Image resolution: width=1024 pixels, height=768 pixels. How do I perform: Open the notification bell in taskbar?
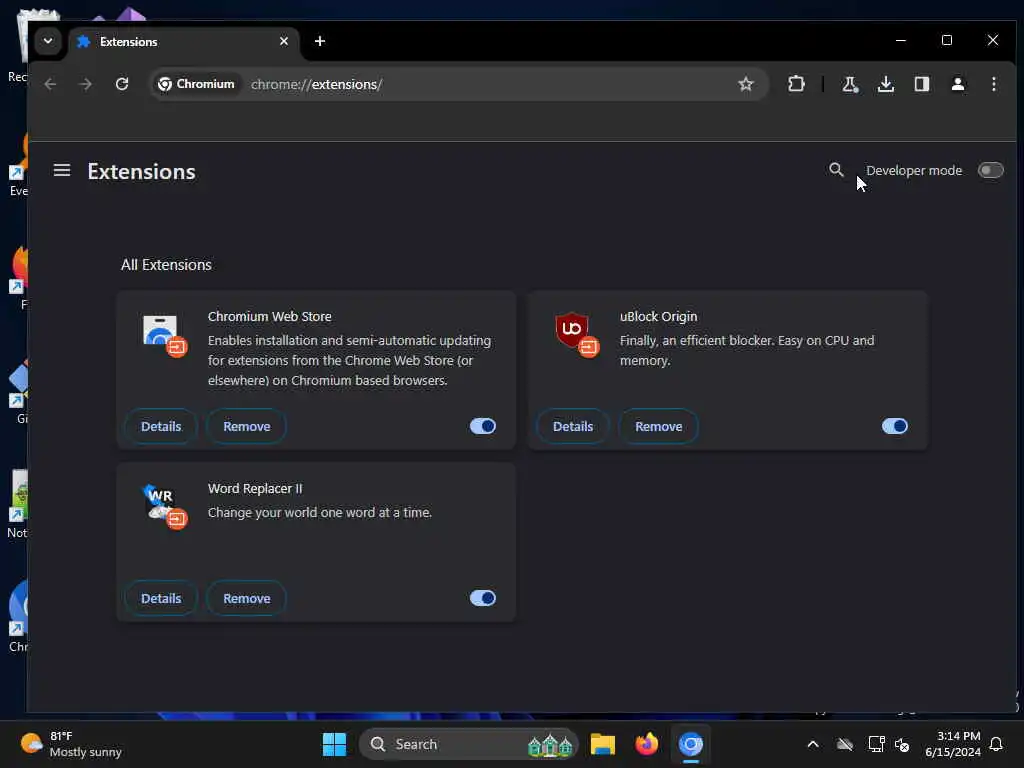coord(996,744)
